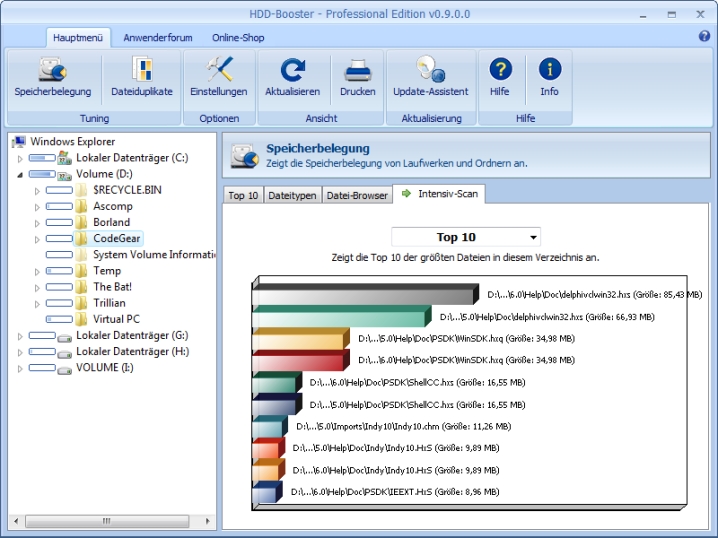Click the largest gray bar for delphivclwin32.hxs
The height and width of the screenshot is (538, 718).
click(x=365, y=295)
